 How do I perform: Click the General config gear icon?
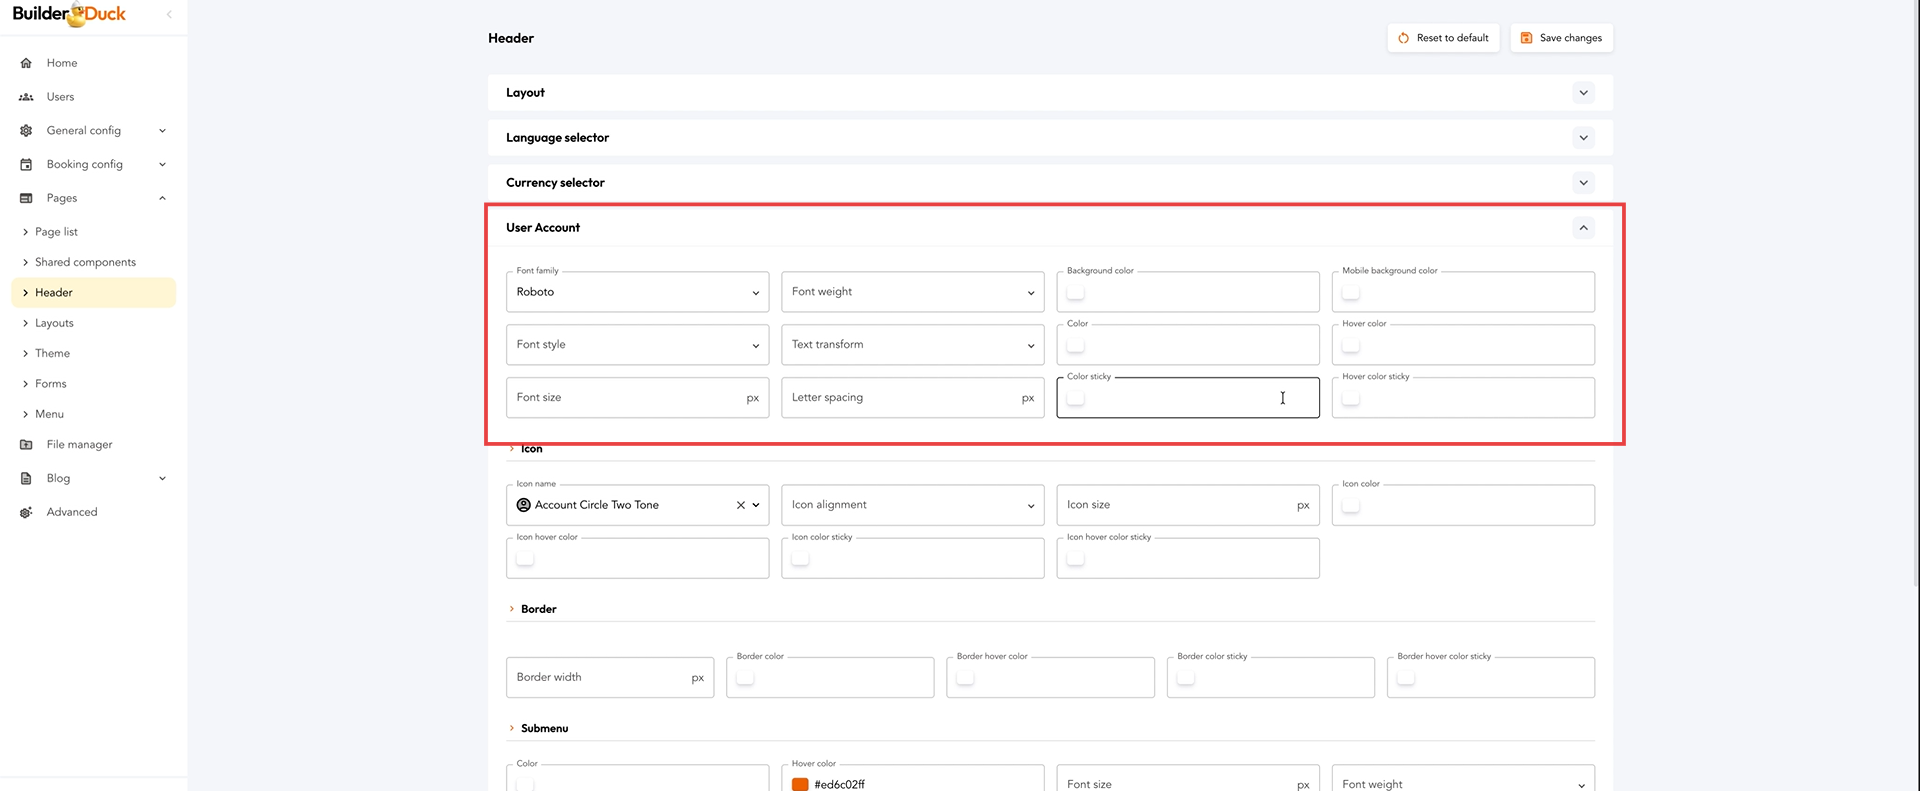point(26,131)
